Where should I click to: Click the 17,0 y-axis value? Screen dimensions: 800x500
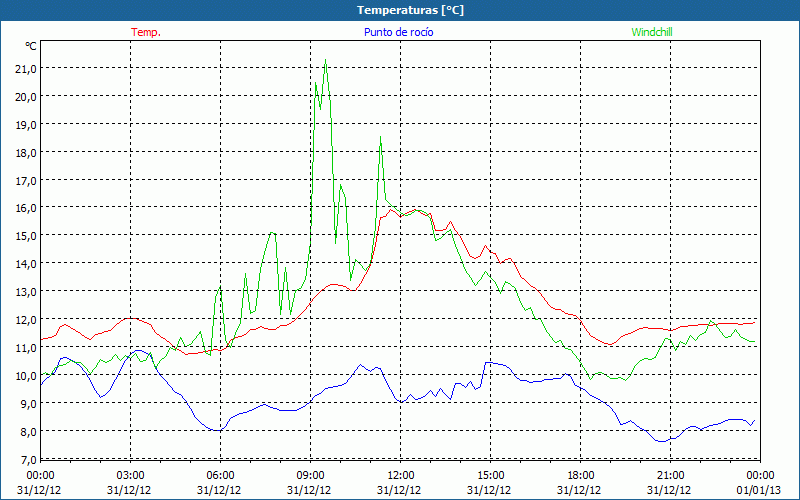click(x=26, y=180)
